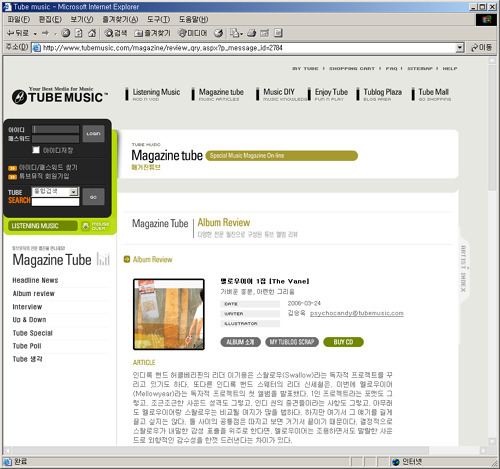500x469 pixels.
Task: Open the Magazine tube nav tab
Action: [x=218, y=94]
